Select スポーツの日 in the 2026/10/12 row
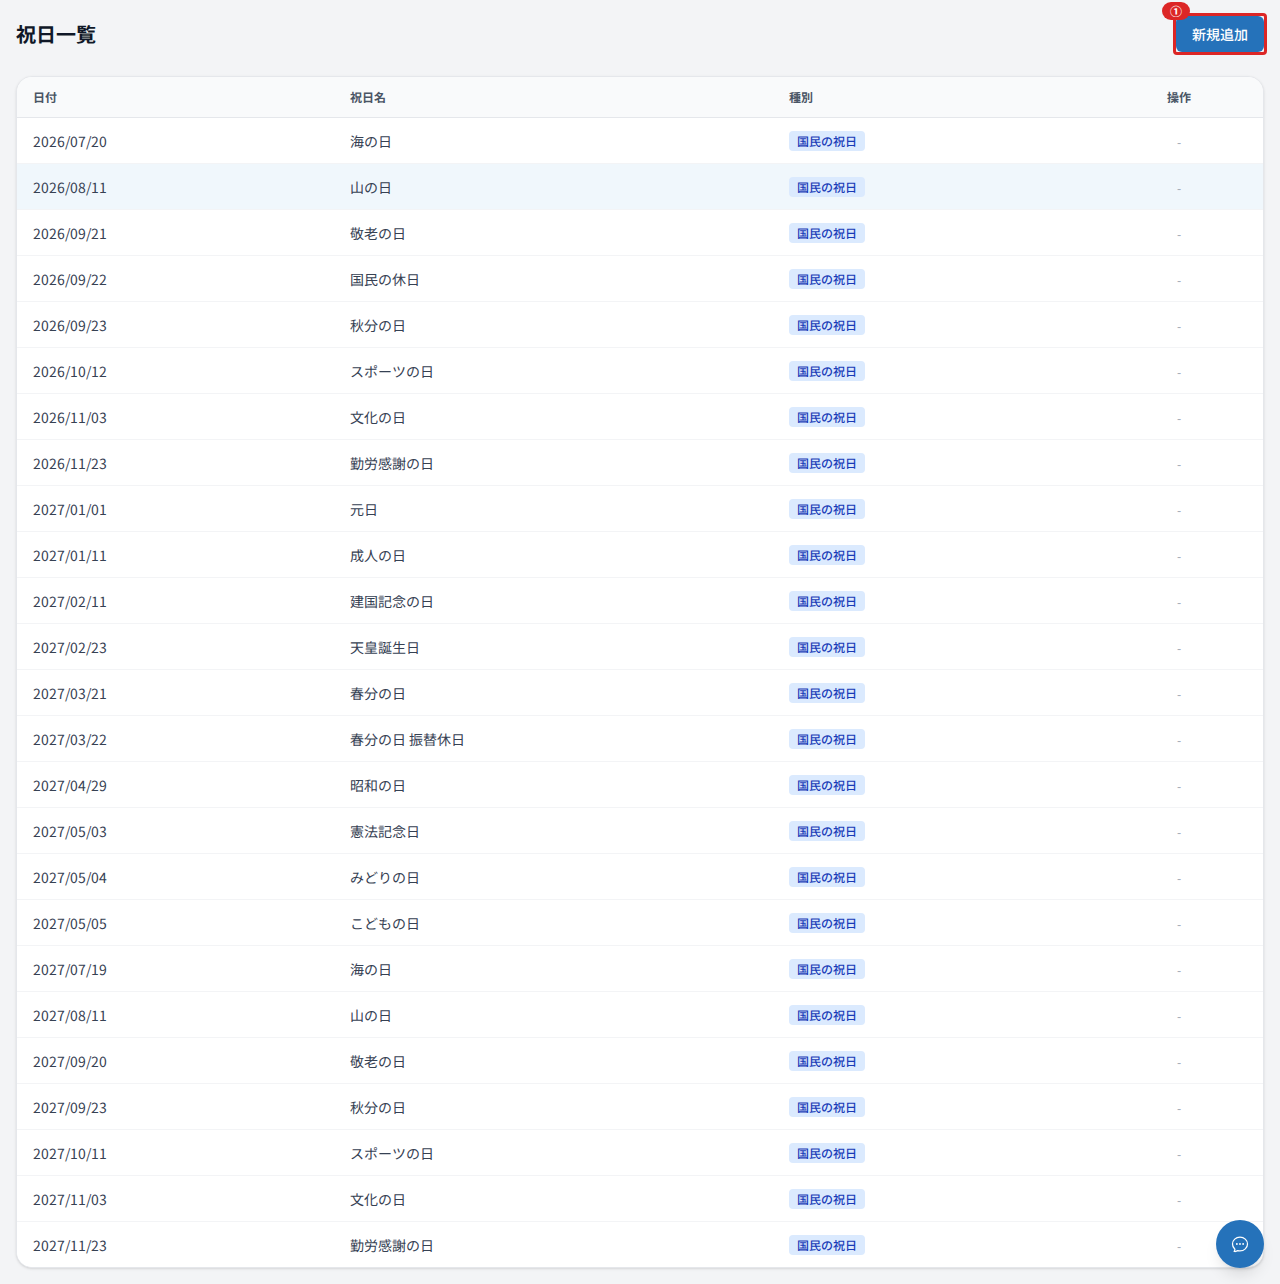The width and height of the screenshot is (1280, 1284). pyautogui.click(x=392, y=372)
